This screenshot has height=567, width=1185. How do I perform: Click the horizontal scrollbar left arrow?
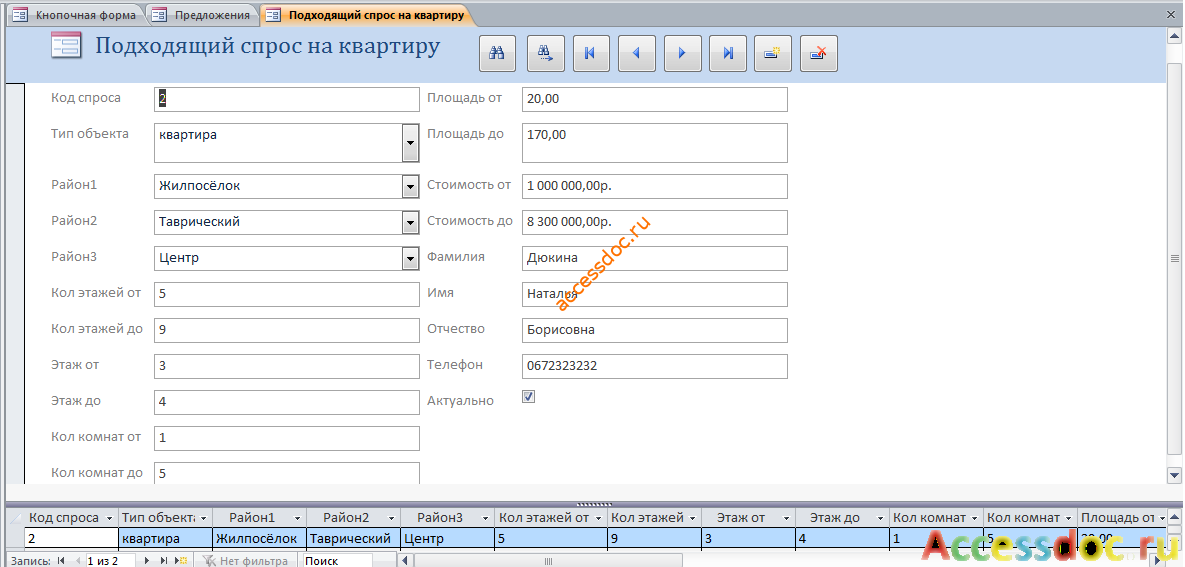[x=405, y=561]
